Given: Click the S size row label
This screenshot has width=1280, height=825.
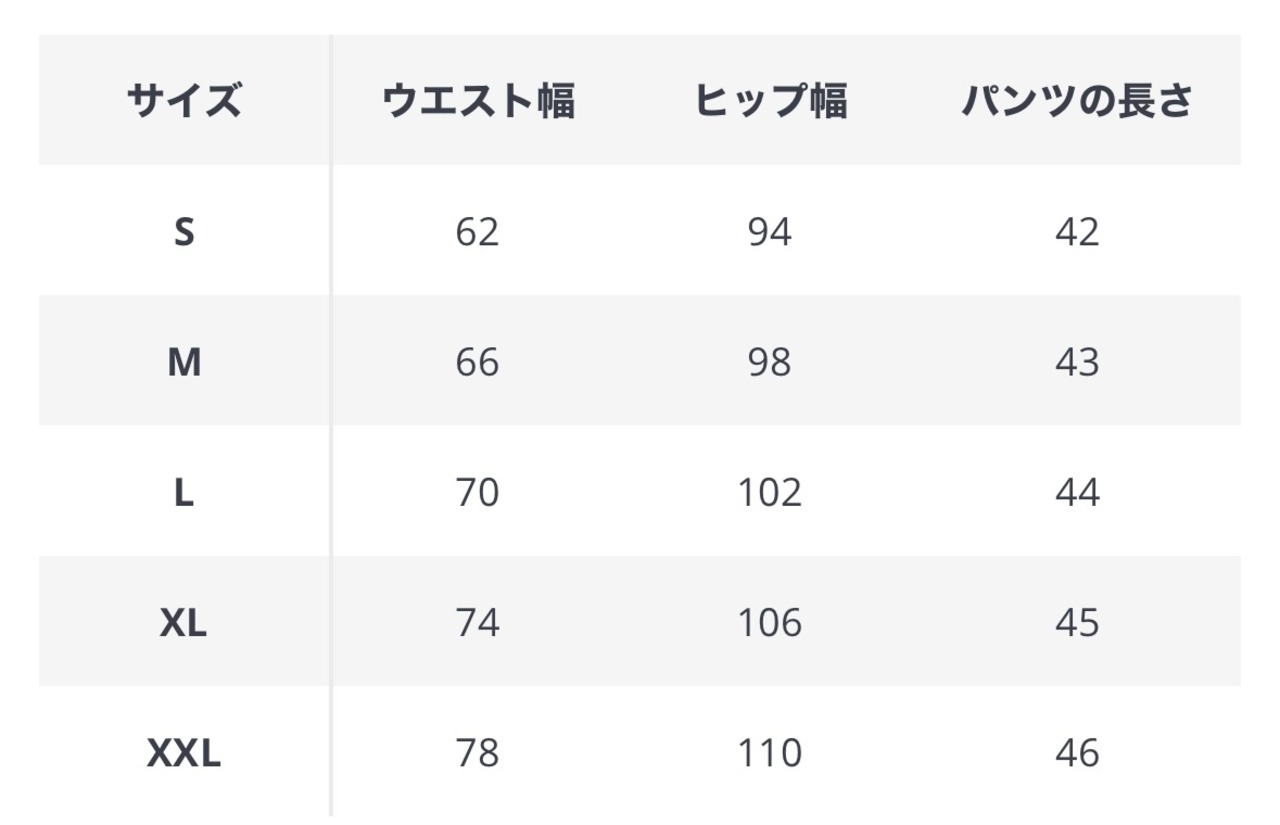Looking at the screenshot, I should [184, 232].
